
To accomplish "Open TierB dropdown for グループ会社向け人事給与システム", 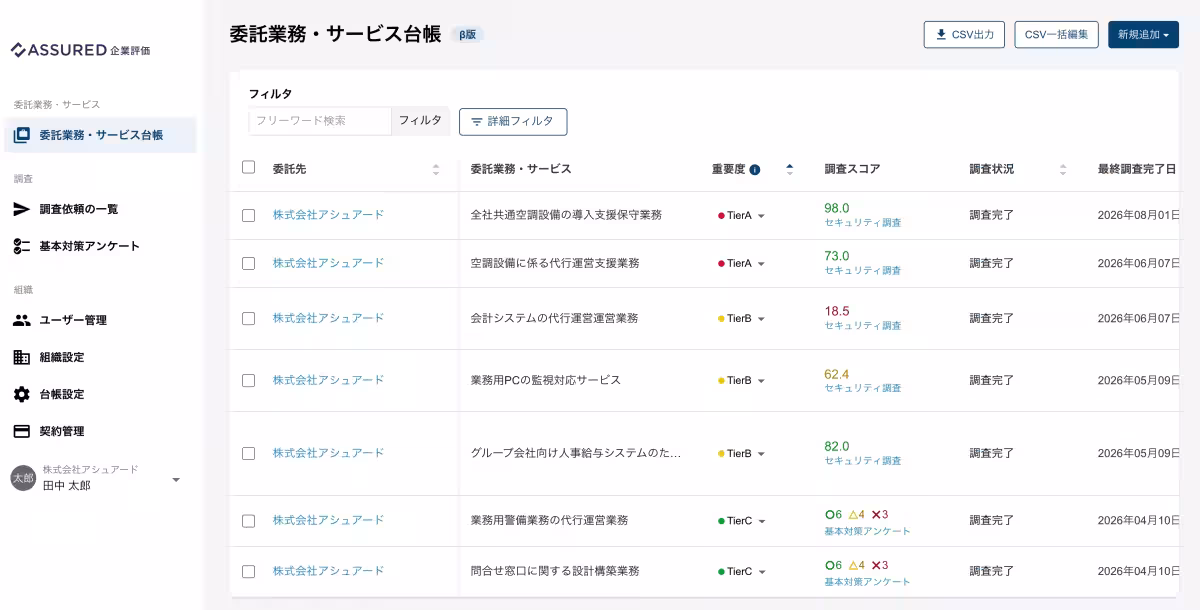I will 742,454.
